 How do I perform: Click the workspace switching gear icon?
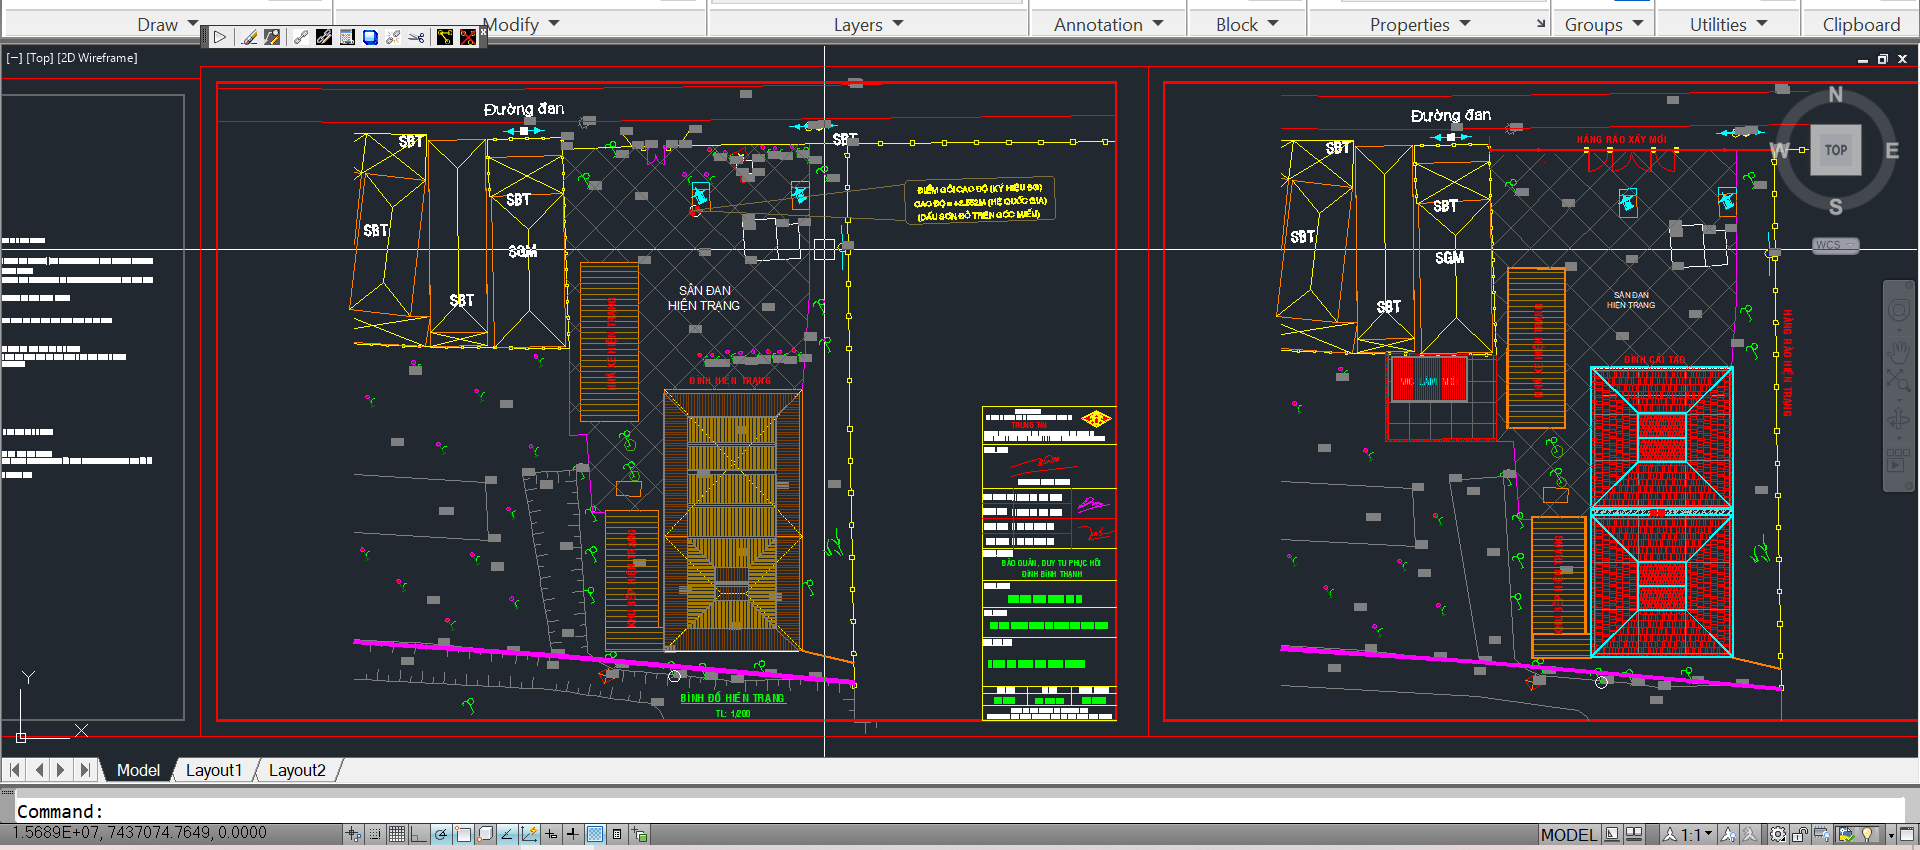point(1778,834)
